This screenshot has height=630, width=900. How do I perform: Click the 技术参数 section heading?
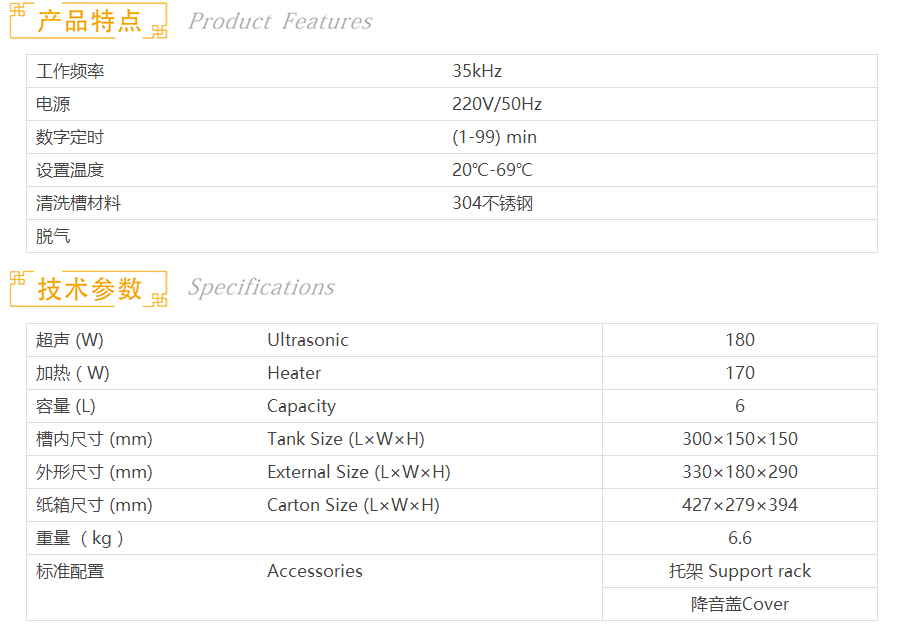(x=89, y=288)
